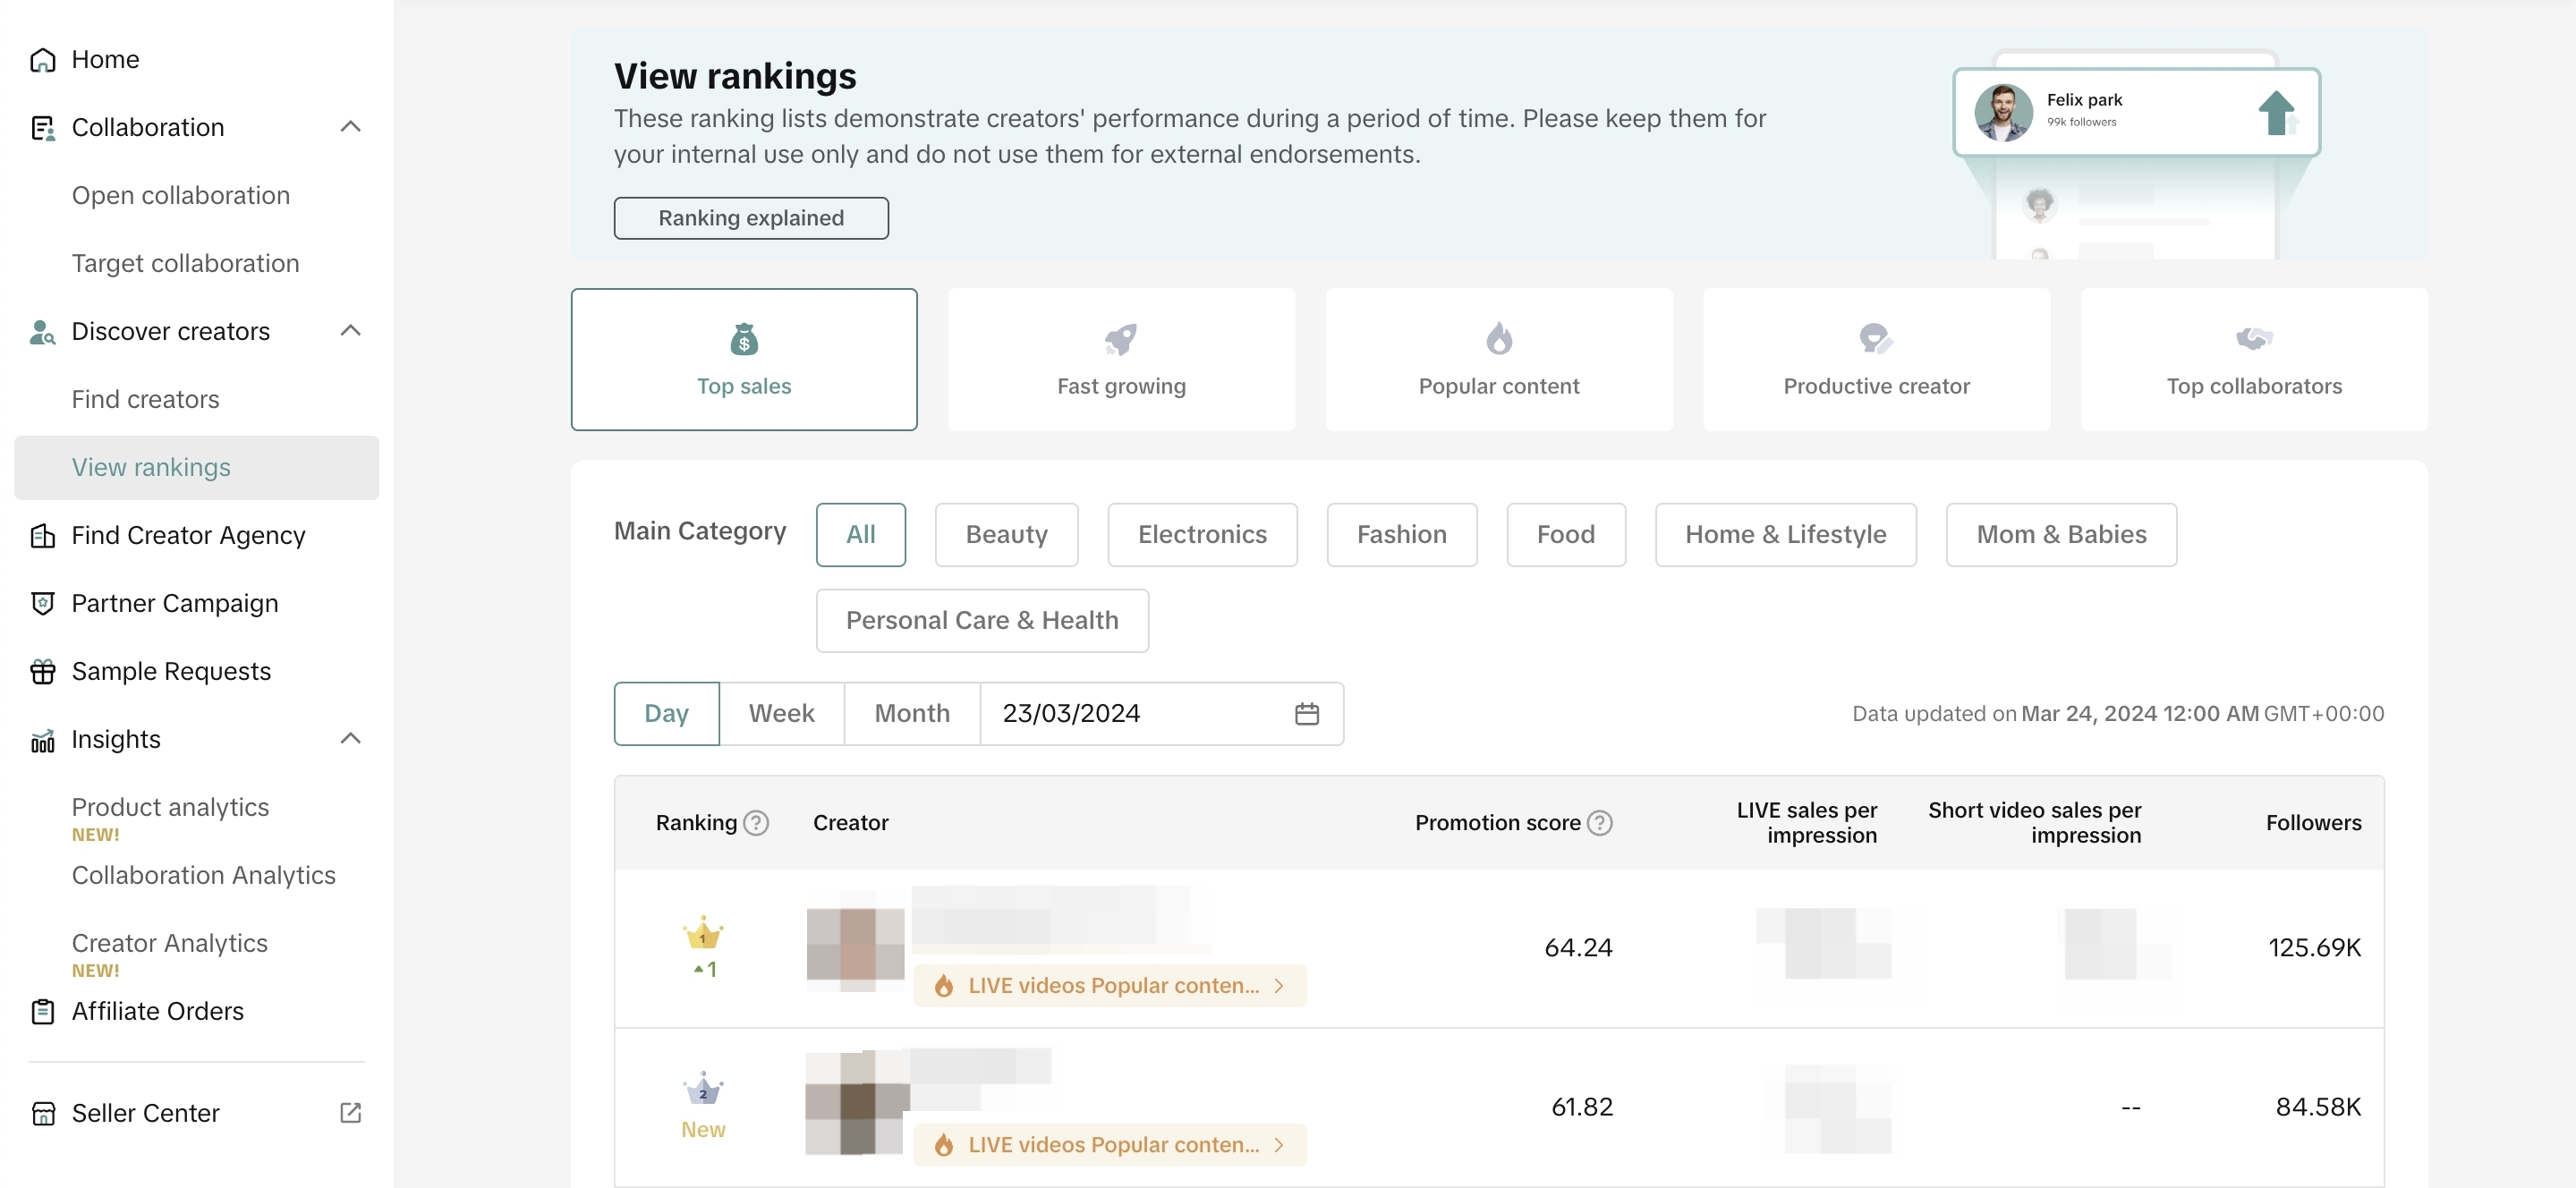The image size is (2576, 1188).
Task: Click the Partner Campaign shield icon
Action: 42,603
